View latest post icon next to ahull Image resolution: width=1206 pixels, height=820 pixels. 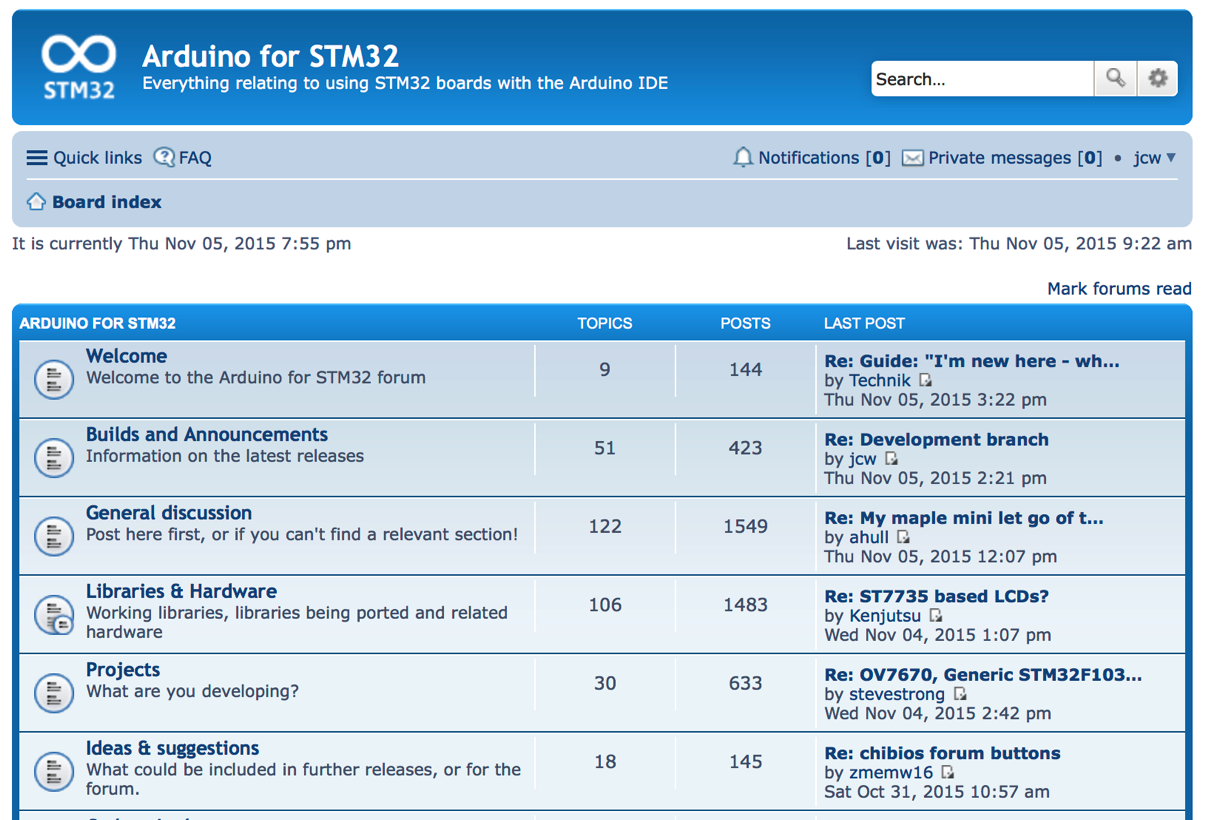click(903, 537)
